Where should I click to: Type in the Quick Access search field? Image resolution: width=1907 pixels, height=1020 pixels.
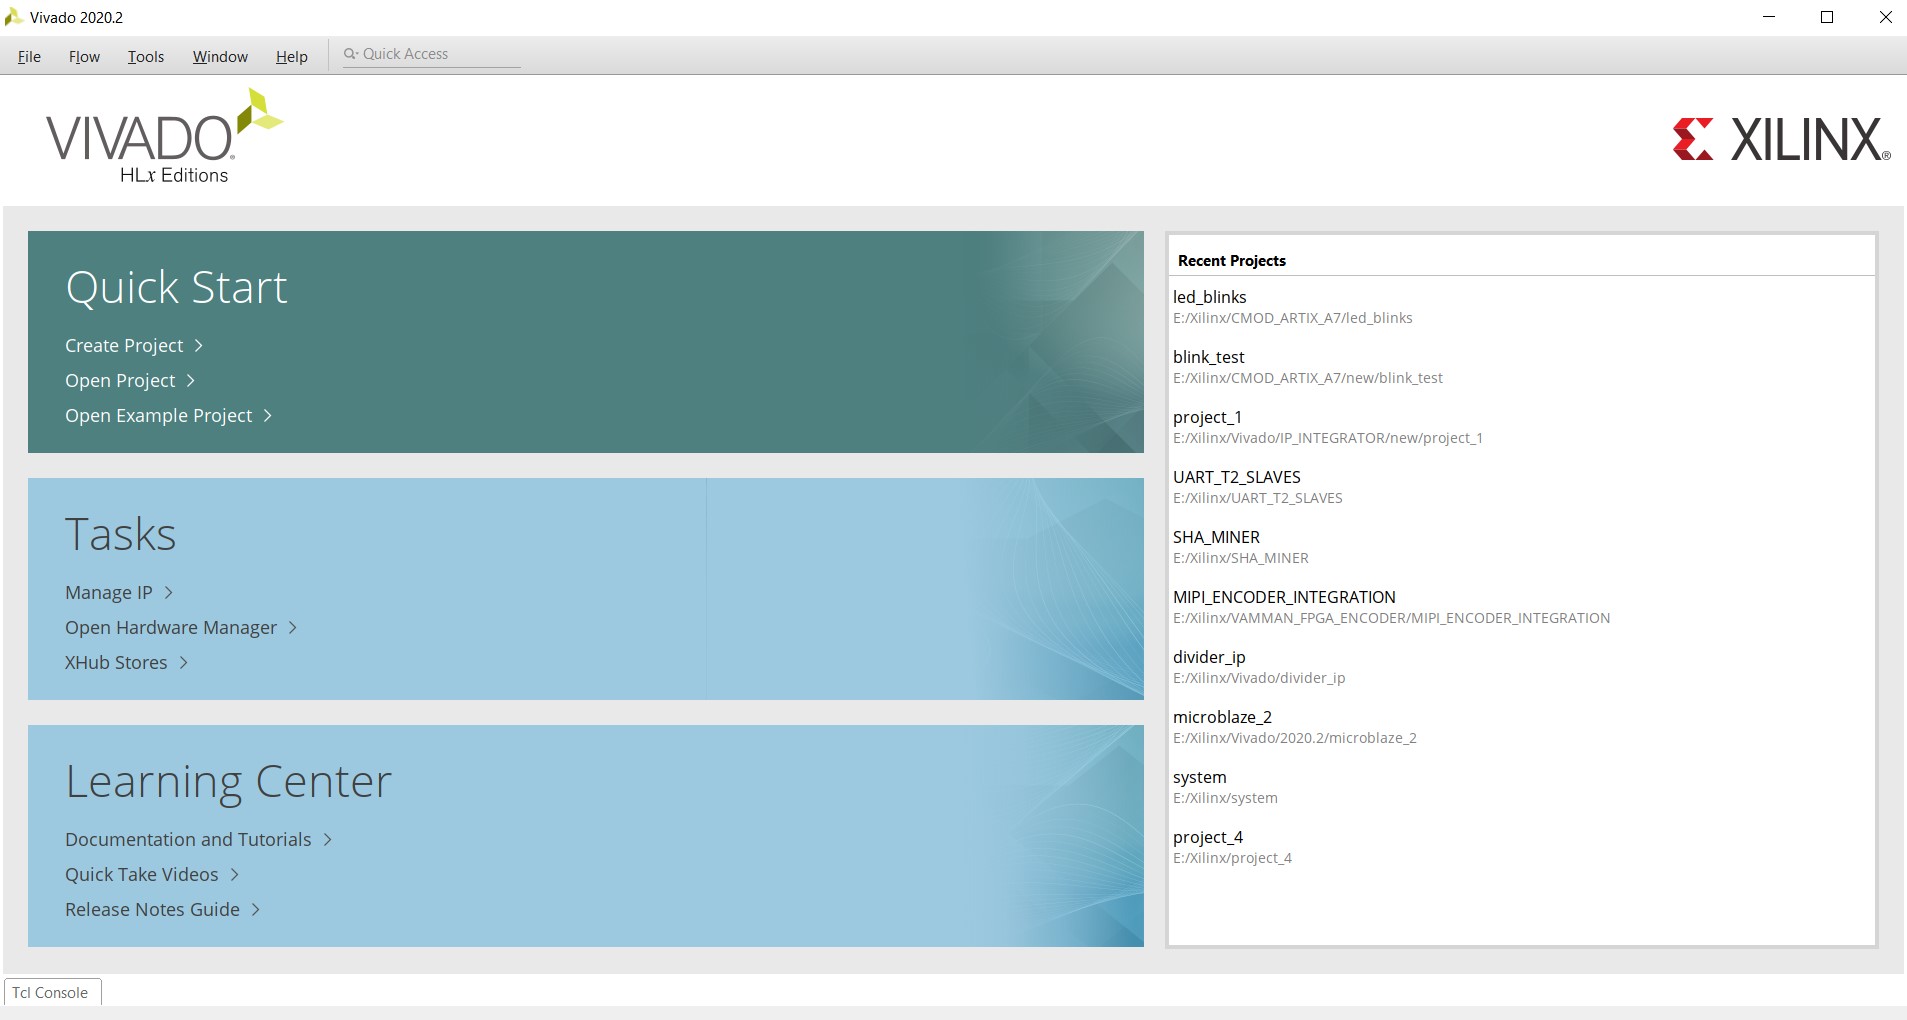click(x=440, y=54)
